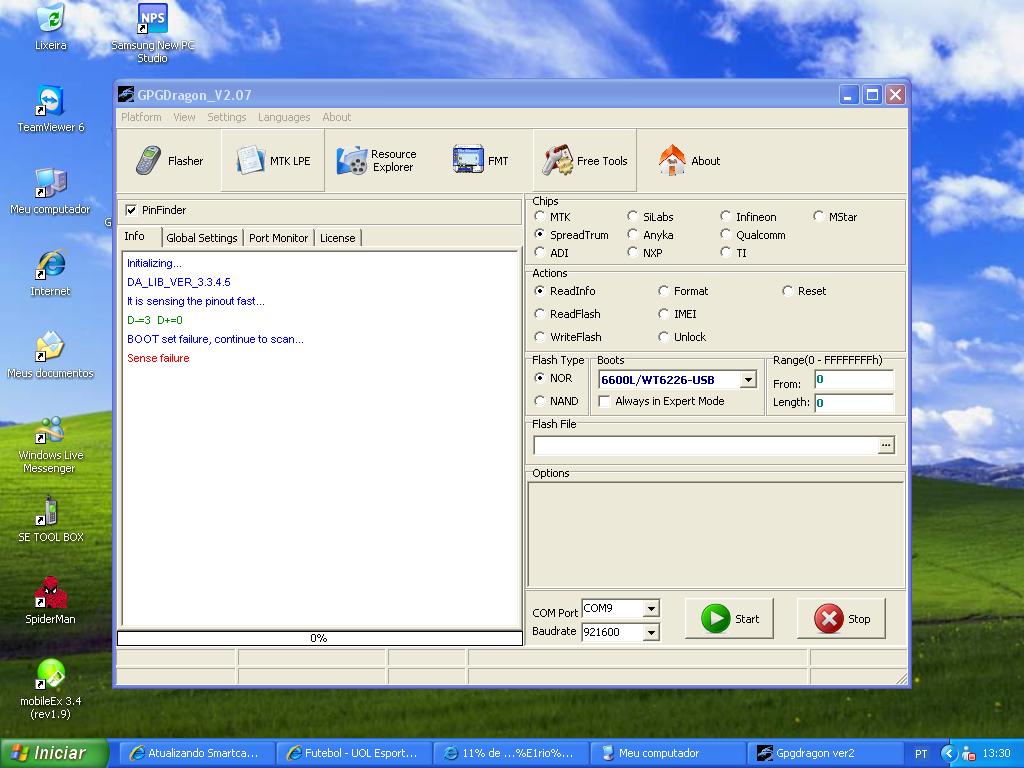
Task: Choose the Reset action
Action: point(788,291)
